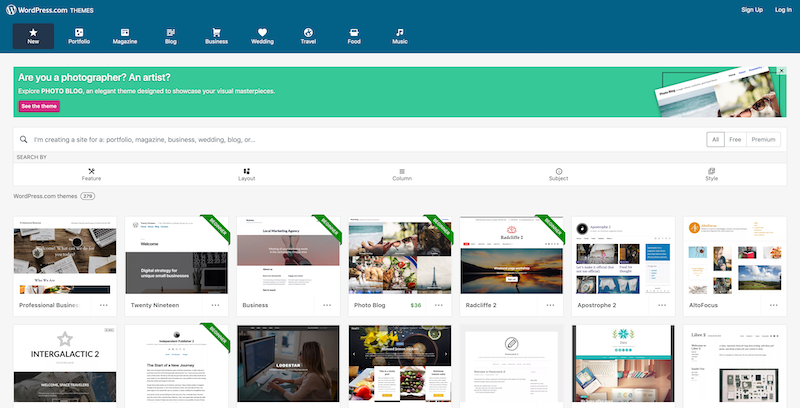Click the WordPress.com logo icon

click(11, 10)
